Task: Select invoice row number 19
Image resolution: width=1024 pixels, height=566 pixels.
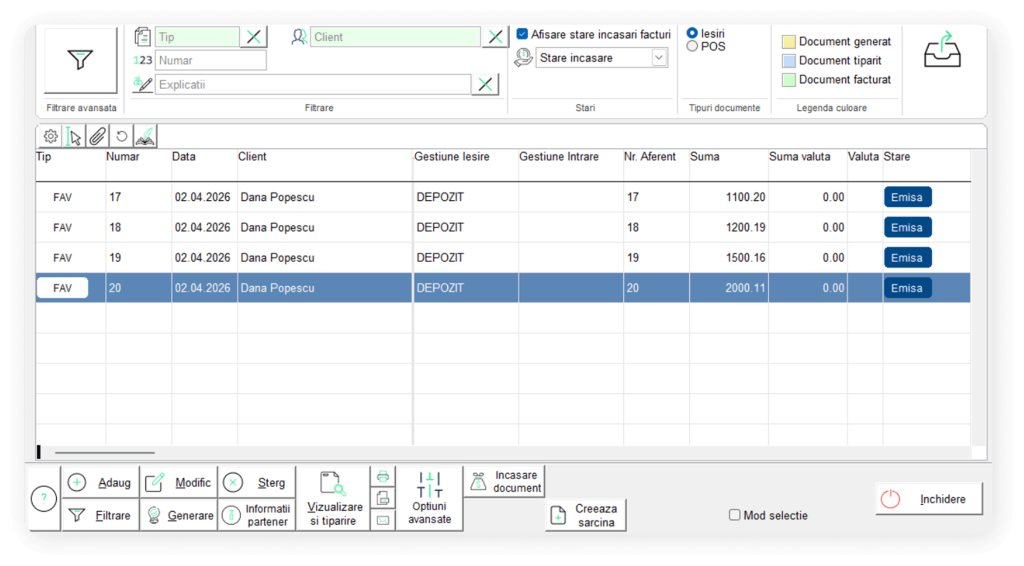Action: point(503,258)
